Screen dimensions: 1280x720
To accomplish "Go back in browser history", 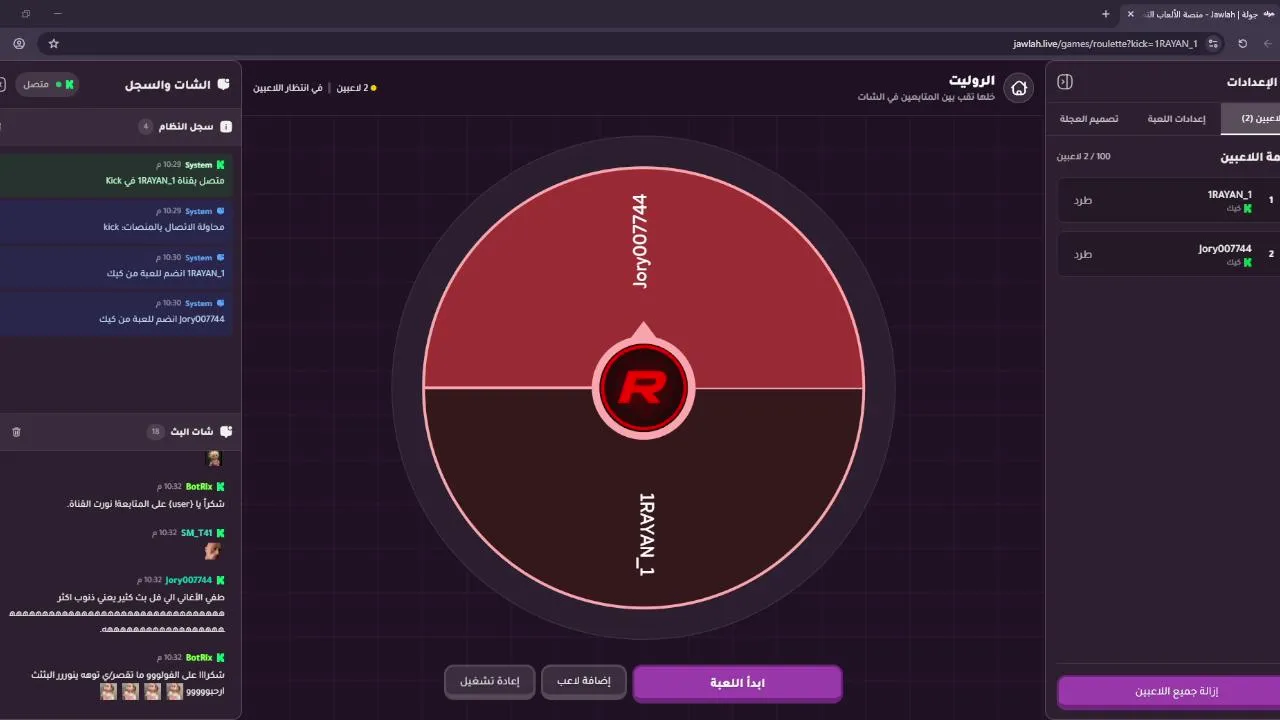I will pyautogui.click(x=1268, y=44).
